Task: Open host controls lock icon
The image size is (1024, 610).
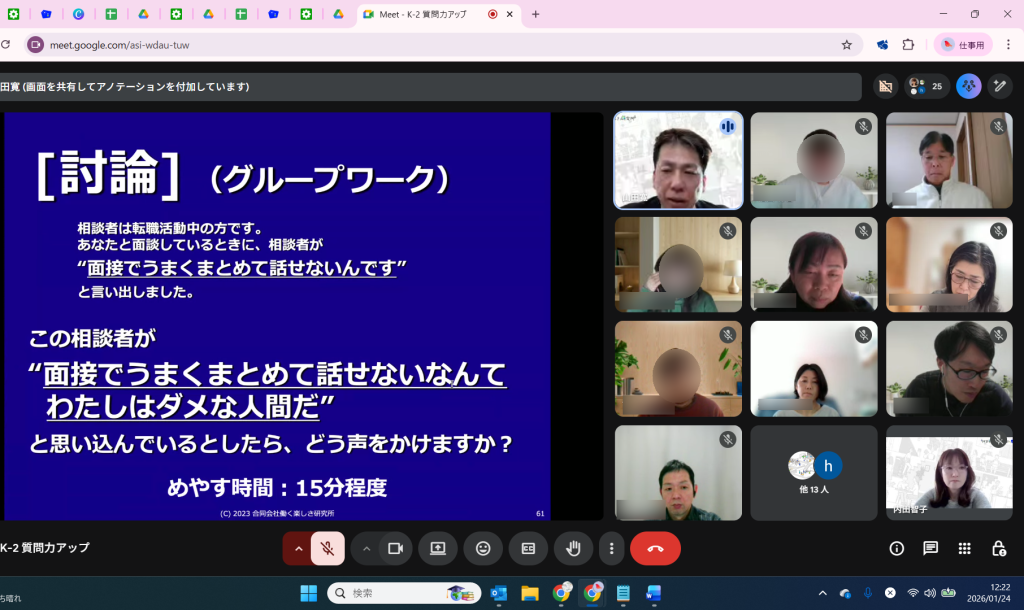Action: coord(998,548)
